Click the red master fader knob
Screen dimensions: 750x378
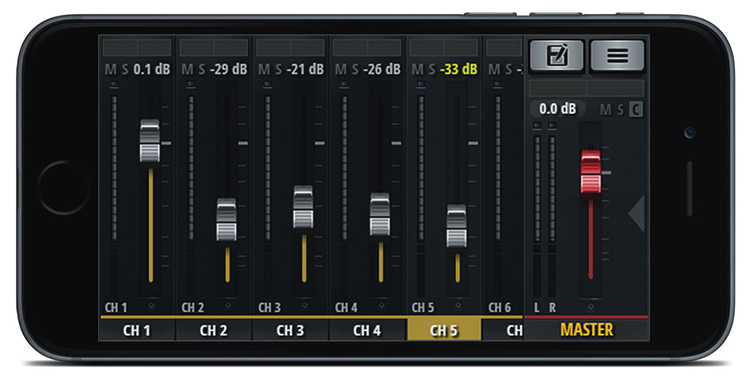[591, 172]
